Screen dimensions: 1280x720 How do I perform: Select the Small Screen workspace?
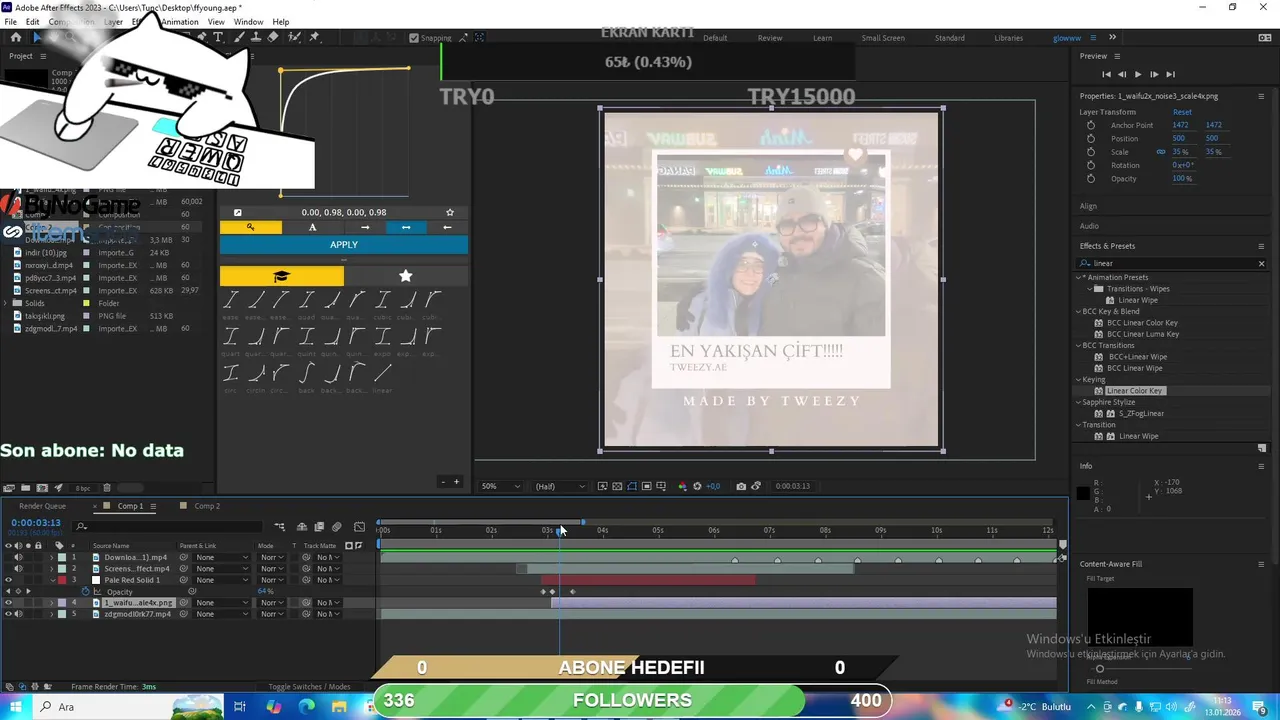pyautogui.click(x=883, y=38)
